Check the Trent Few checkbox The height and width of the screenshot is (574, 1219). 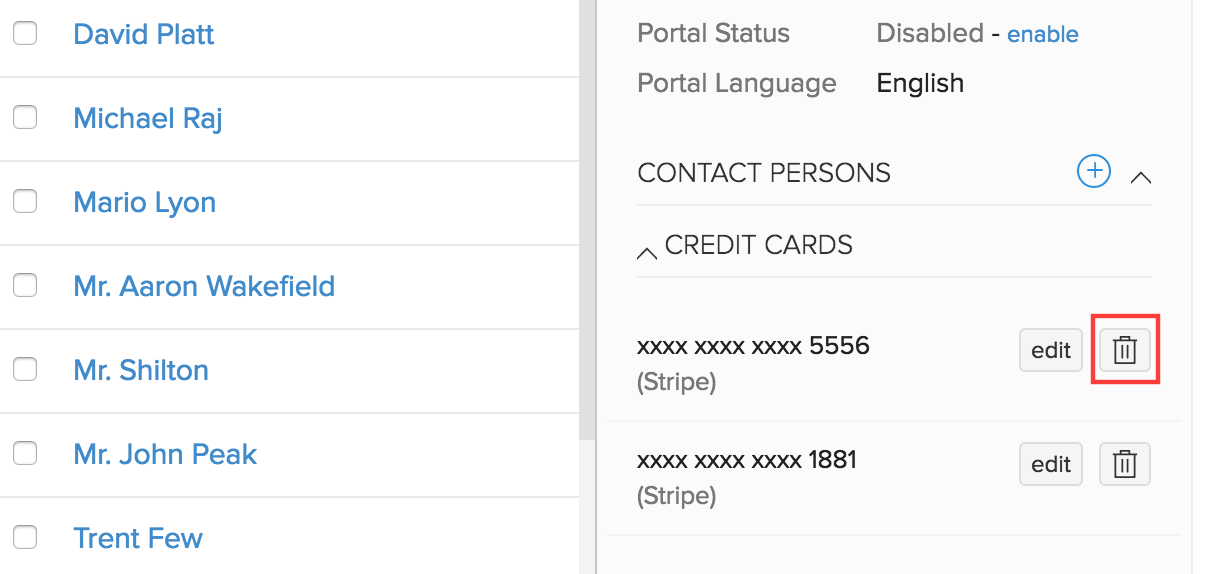25,538
